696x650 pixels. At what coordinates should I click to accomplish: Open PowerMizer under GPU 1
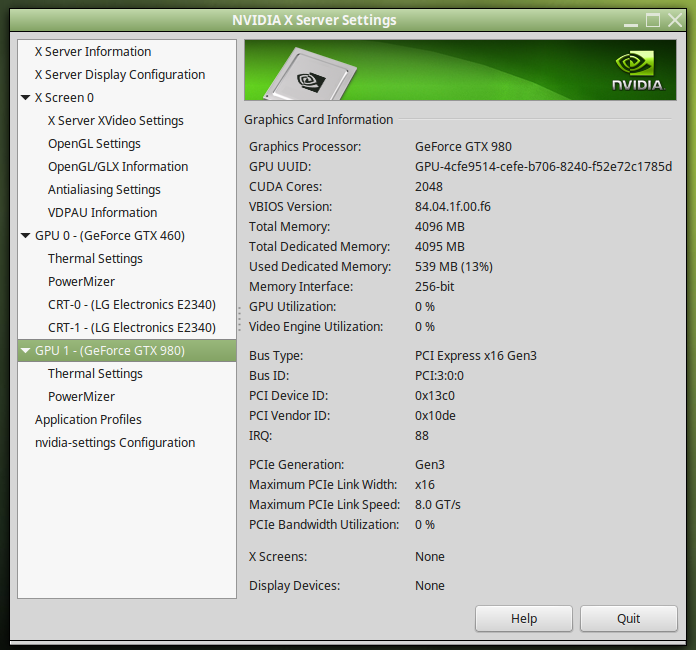pyautogui.click(x=81, y=396)
